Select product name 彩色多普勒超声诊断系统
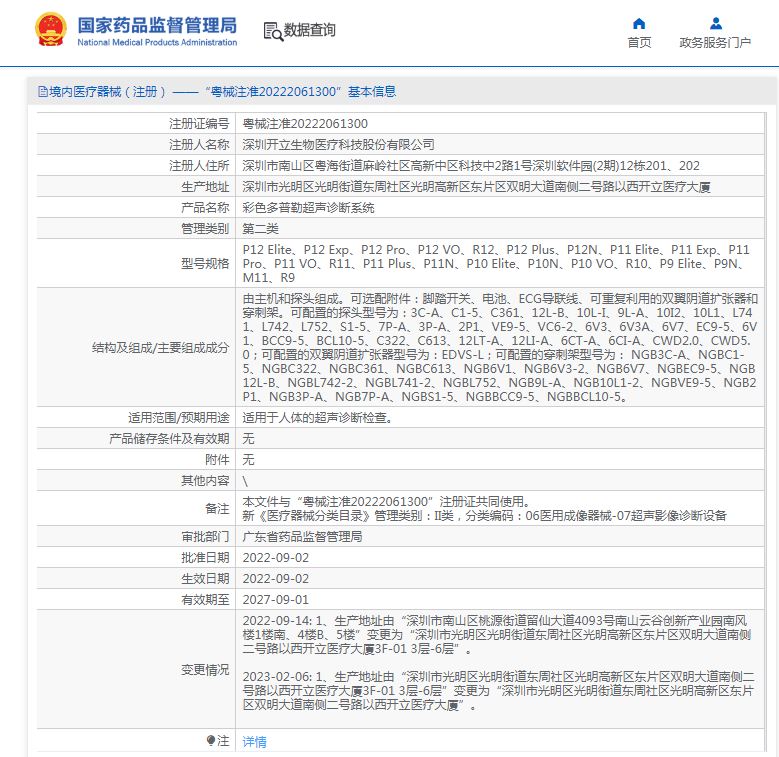 pyautogui.click(x=308, y=208)
